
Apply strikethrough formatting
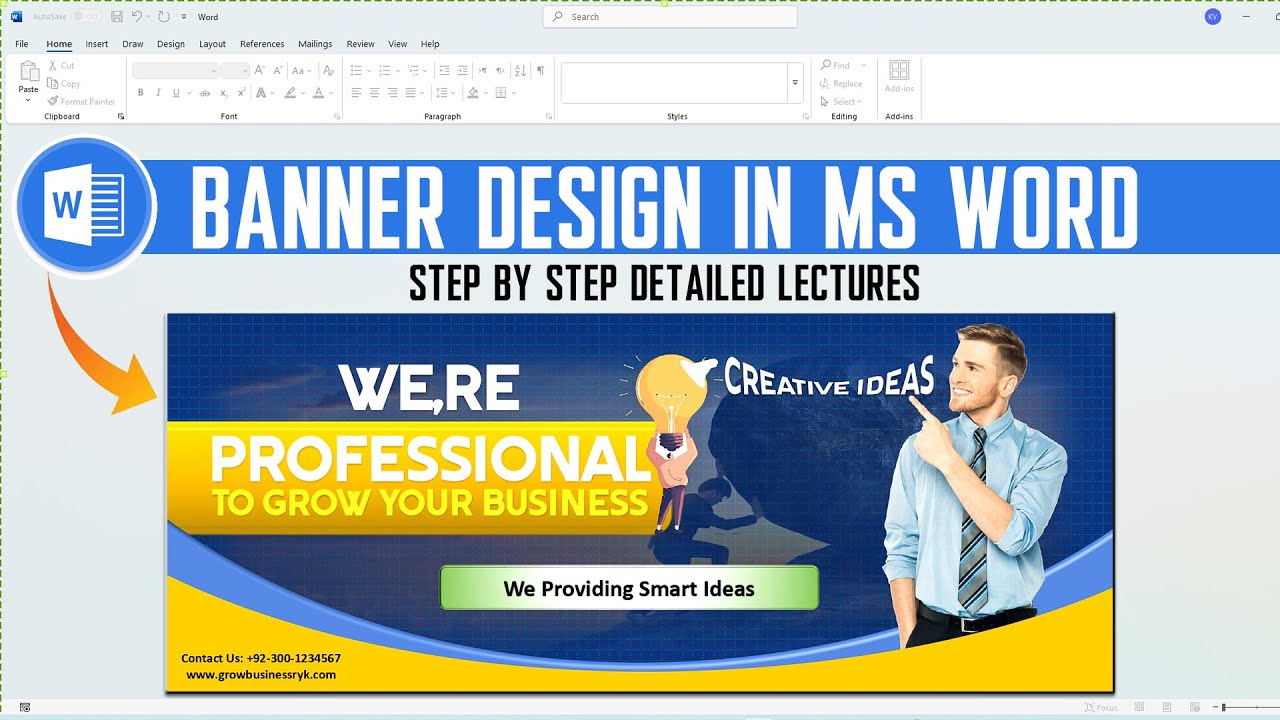point(205,93)
